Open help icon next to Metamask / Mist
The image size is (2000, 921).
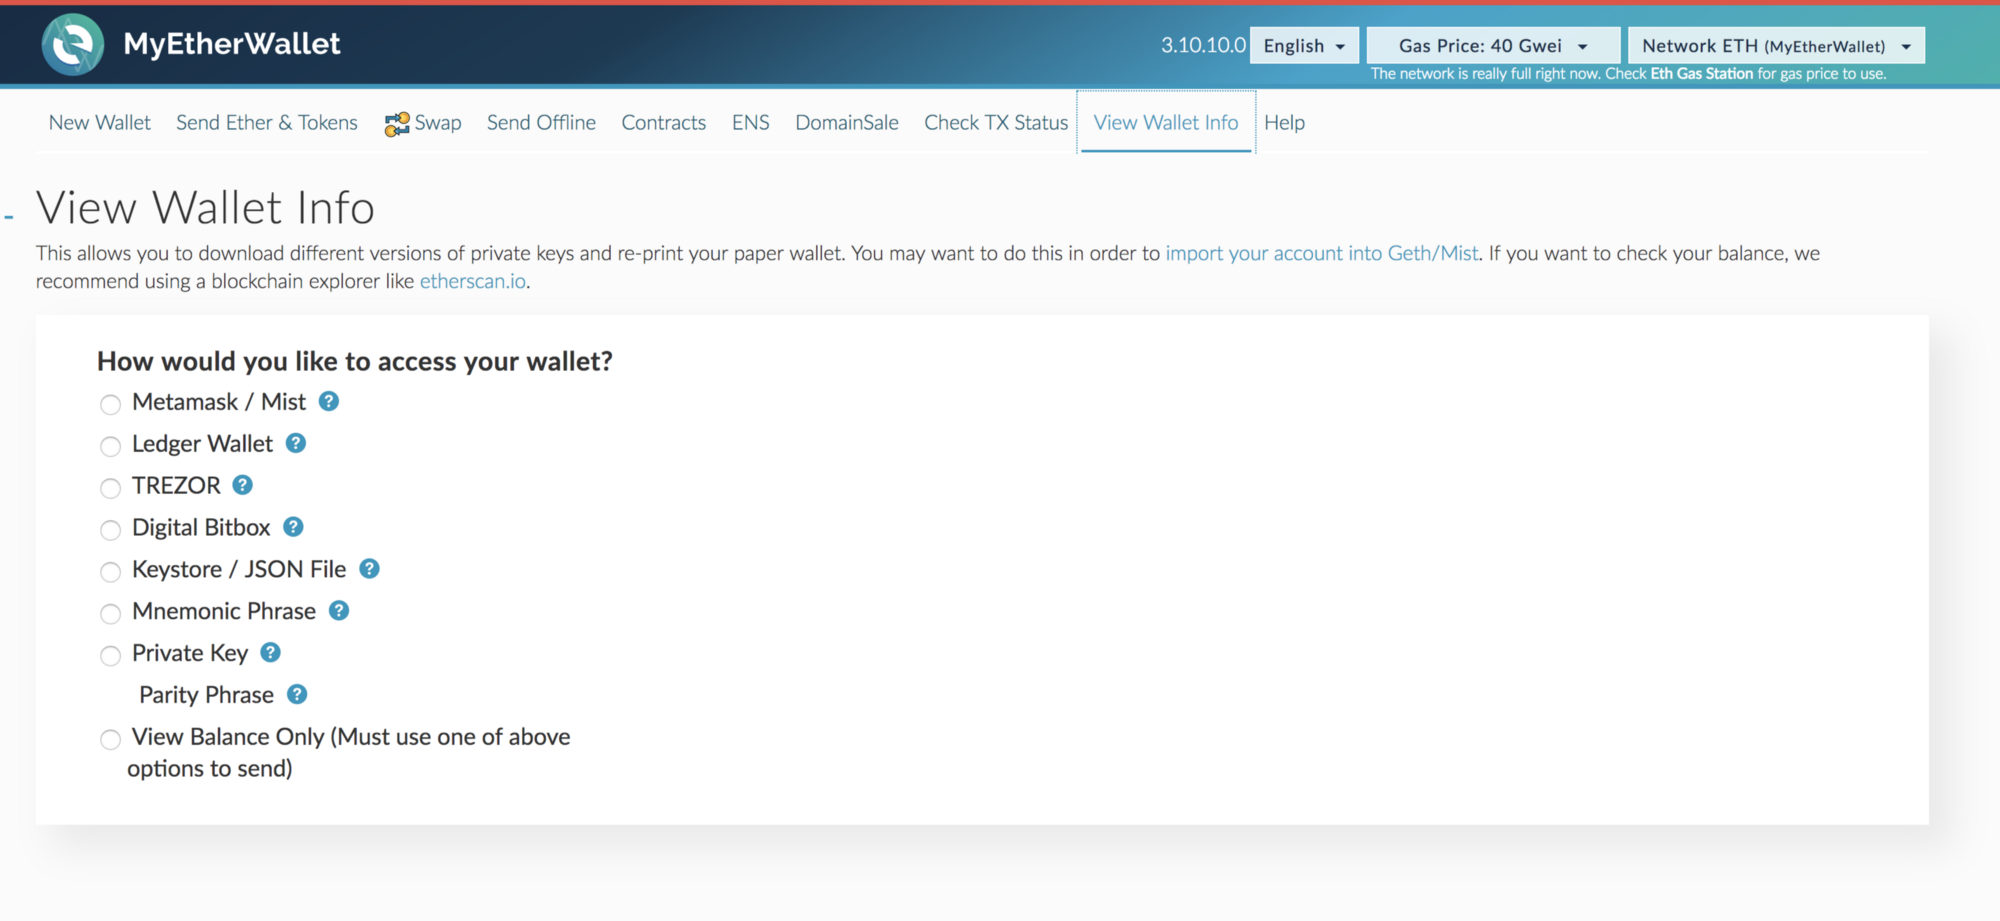[x=329, y=401]
